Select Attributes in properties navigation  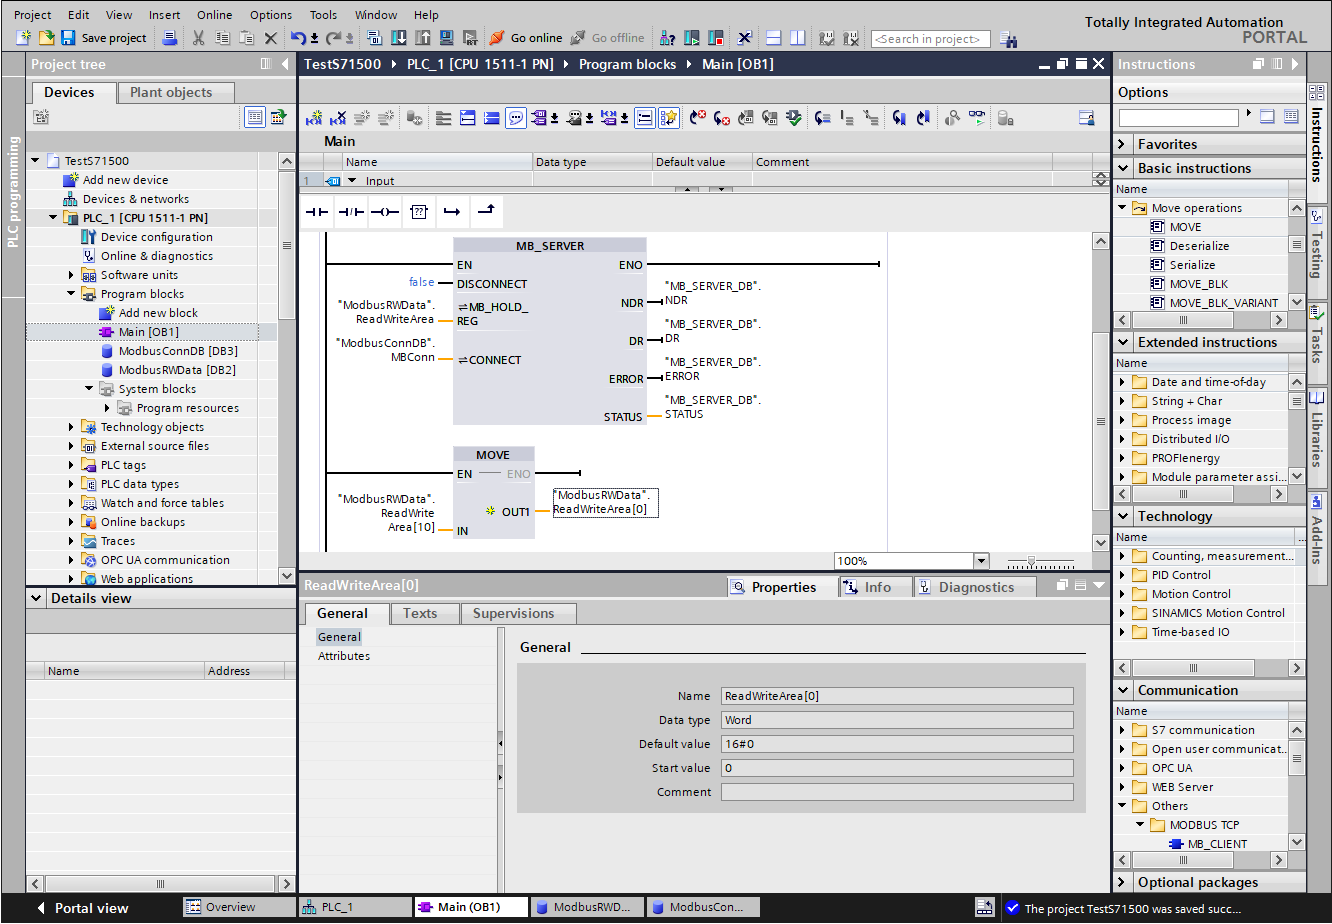(344, 656)
